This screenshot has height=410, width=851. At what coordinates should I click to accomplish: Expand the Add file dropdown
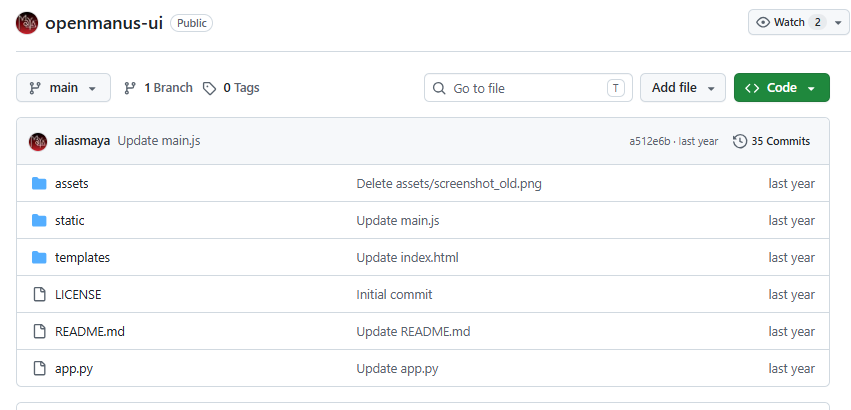pyautogui.click(x=683, y=87)
